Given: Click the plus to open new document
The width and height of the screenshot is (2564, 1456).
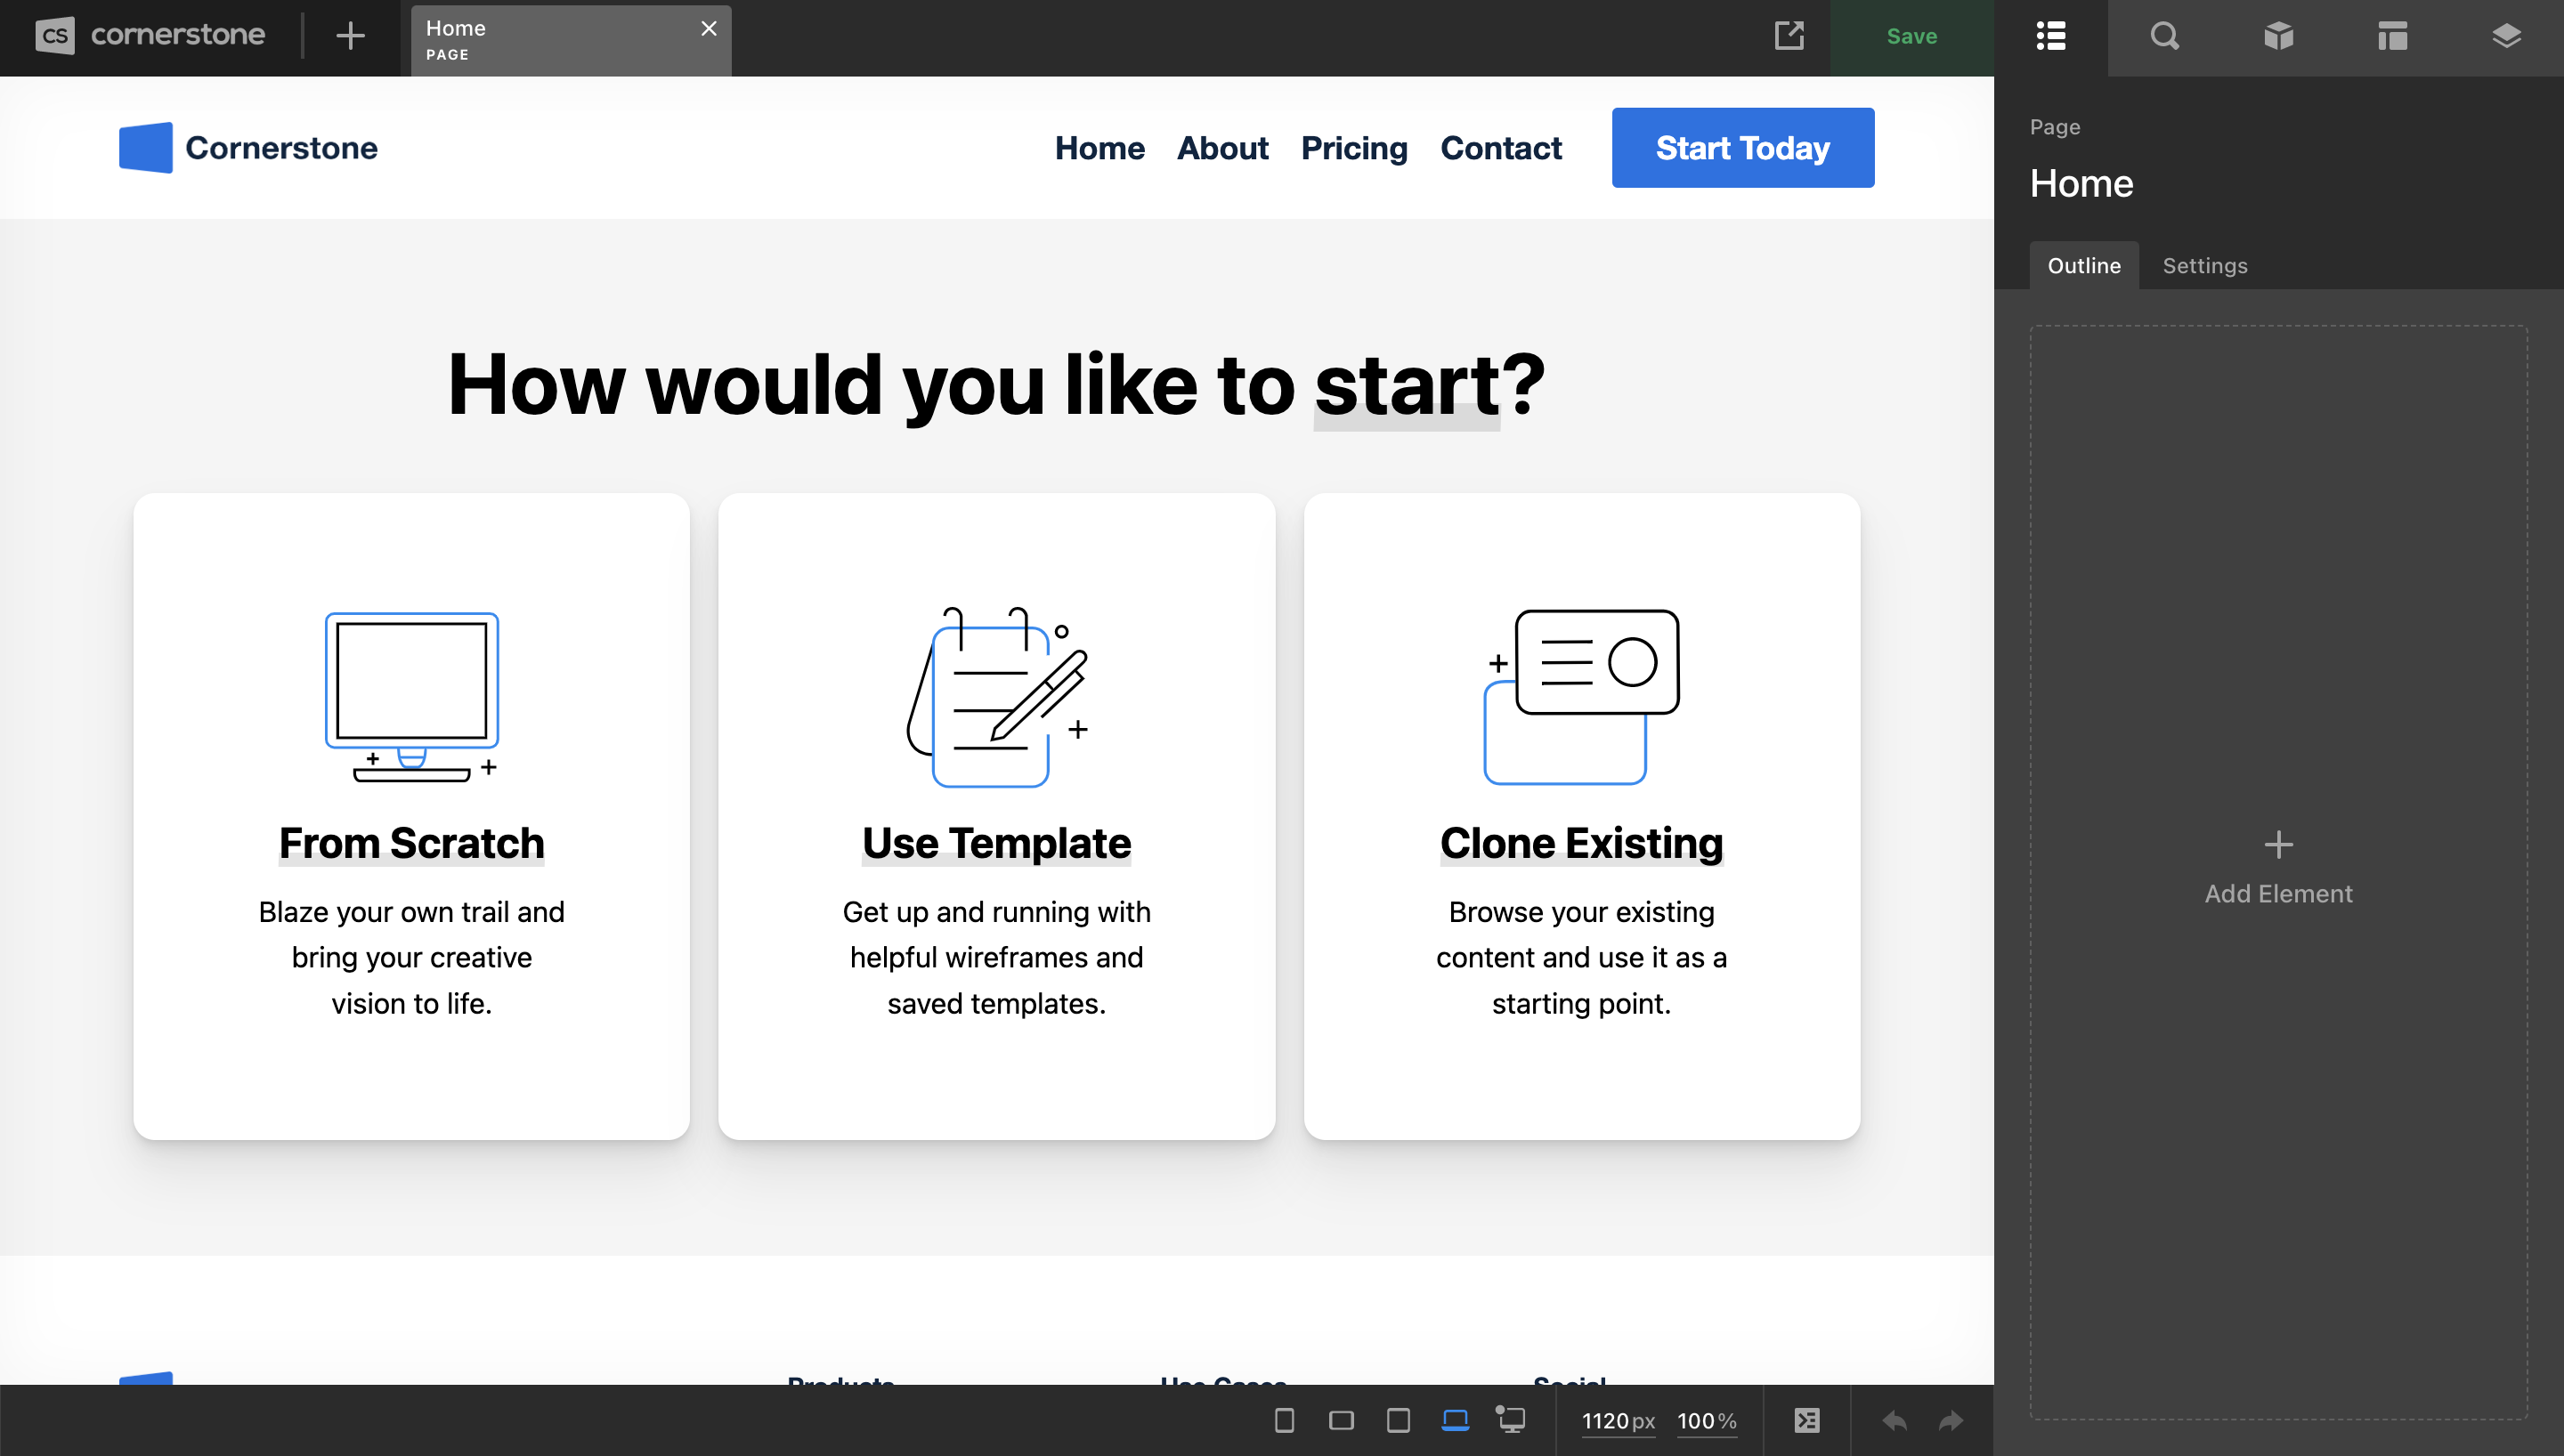Looking at the screenshot, I should 350,37.
